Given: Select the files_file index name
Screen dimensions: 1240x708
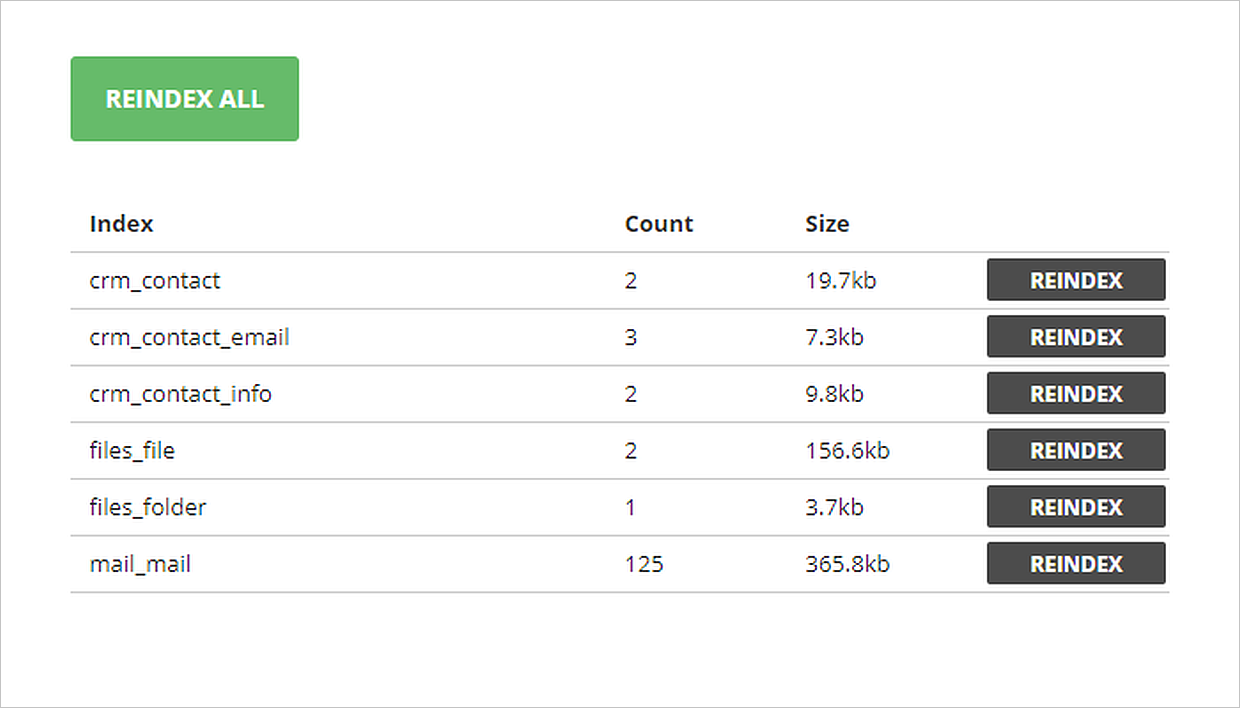Looking at the screenshot, I should (132, 451).
